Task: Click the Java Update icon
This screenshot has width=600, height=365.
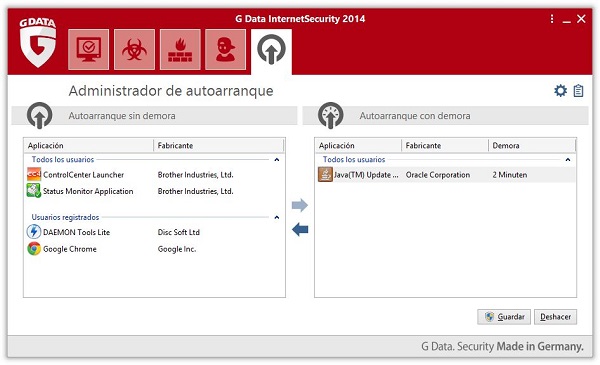Action: tap(325, 174)
